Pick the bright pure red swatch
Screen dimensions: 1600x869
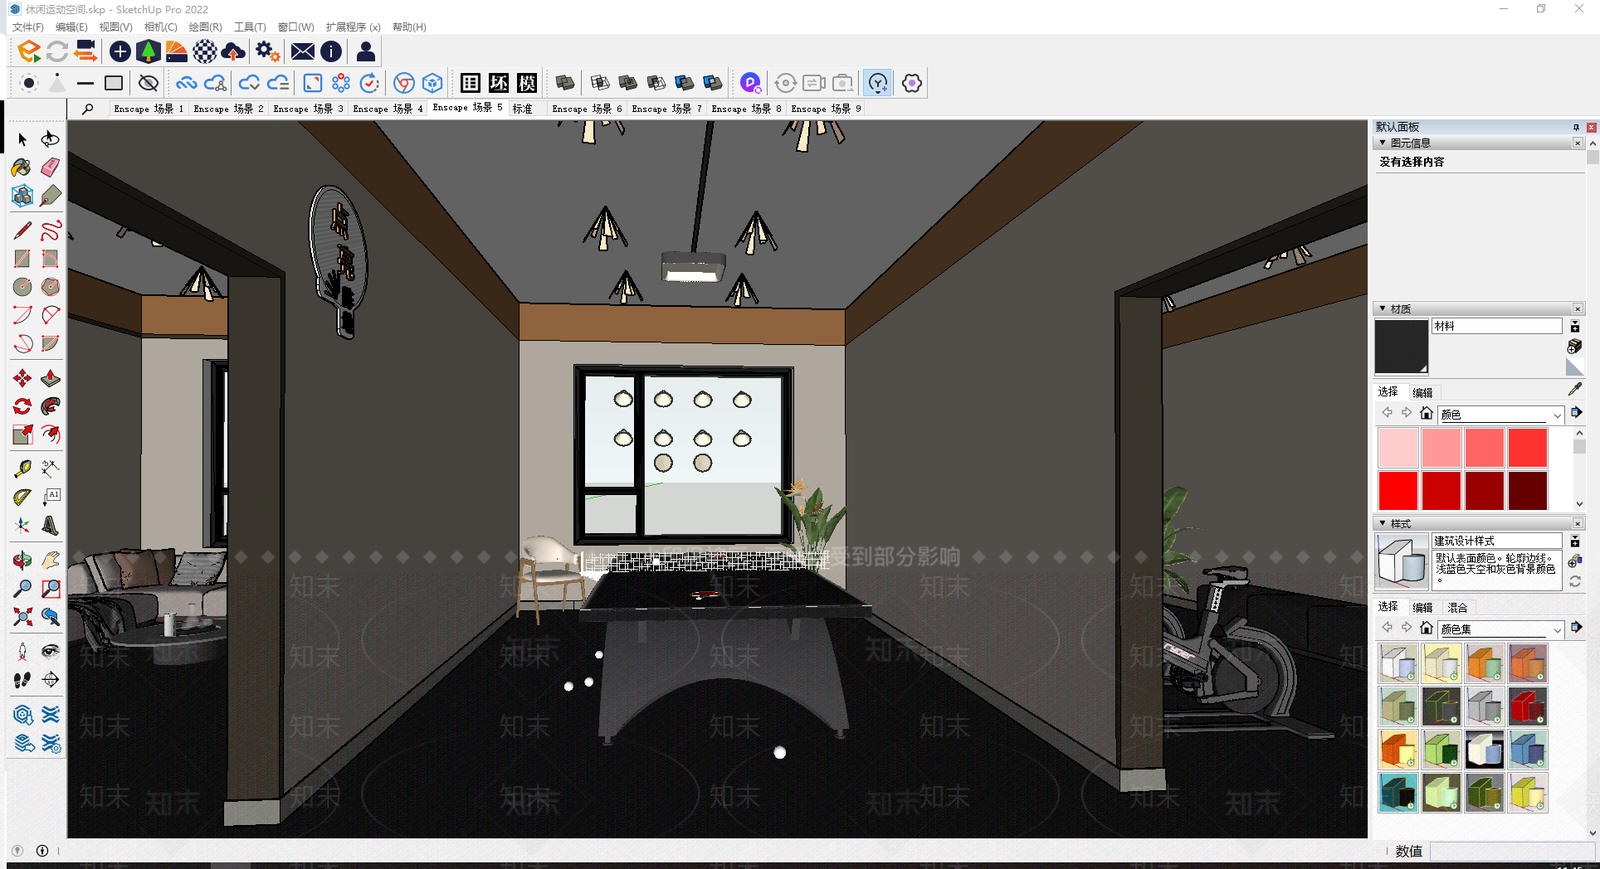1398,491
